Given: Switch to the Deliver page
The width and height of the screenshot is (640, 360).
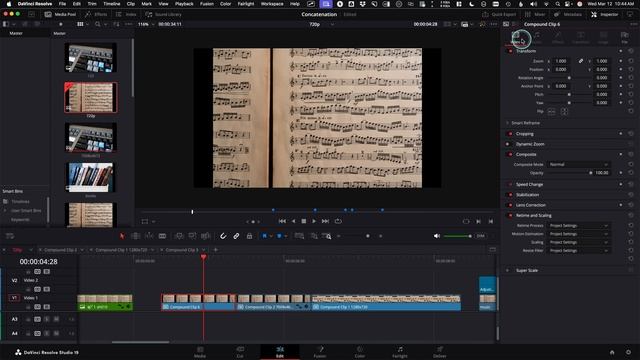Looking at the screenshot, I should pyautogui.click(x=440, y=352).
